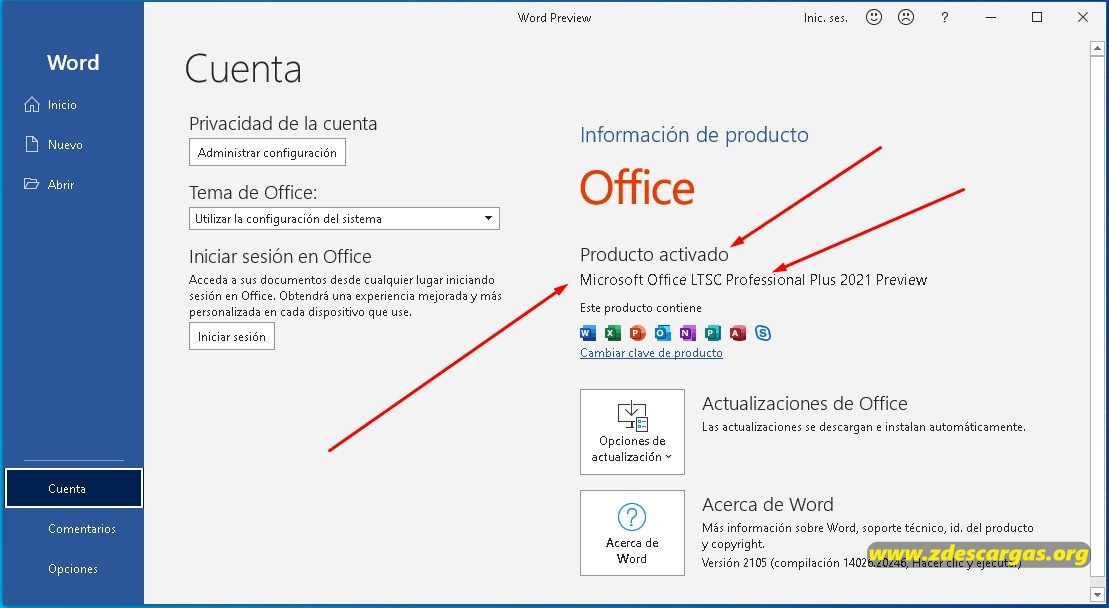This screenshot has height=608, width=1109.
Task: Click Inic. ses. in the title bar
Action: tap(825, 18)
